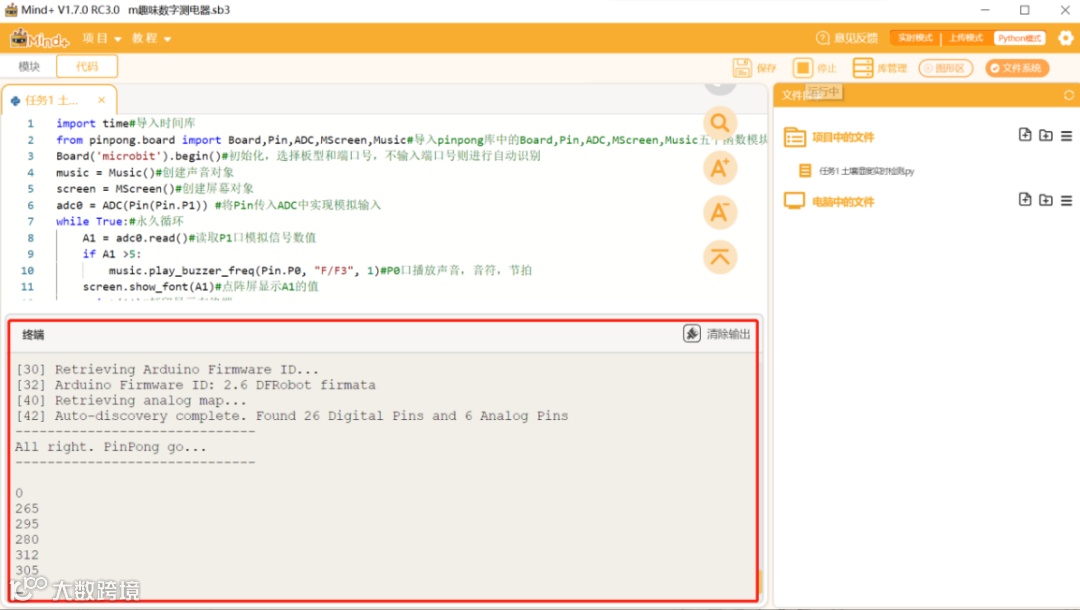Open the settings gear icon
The image size is (1080, 610).
(x=1066, y=38)
